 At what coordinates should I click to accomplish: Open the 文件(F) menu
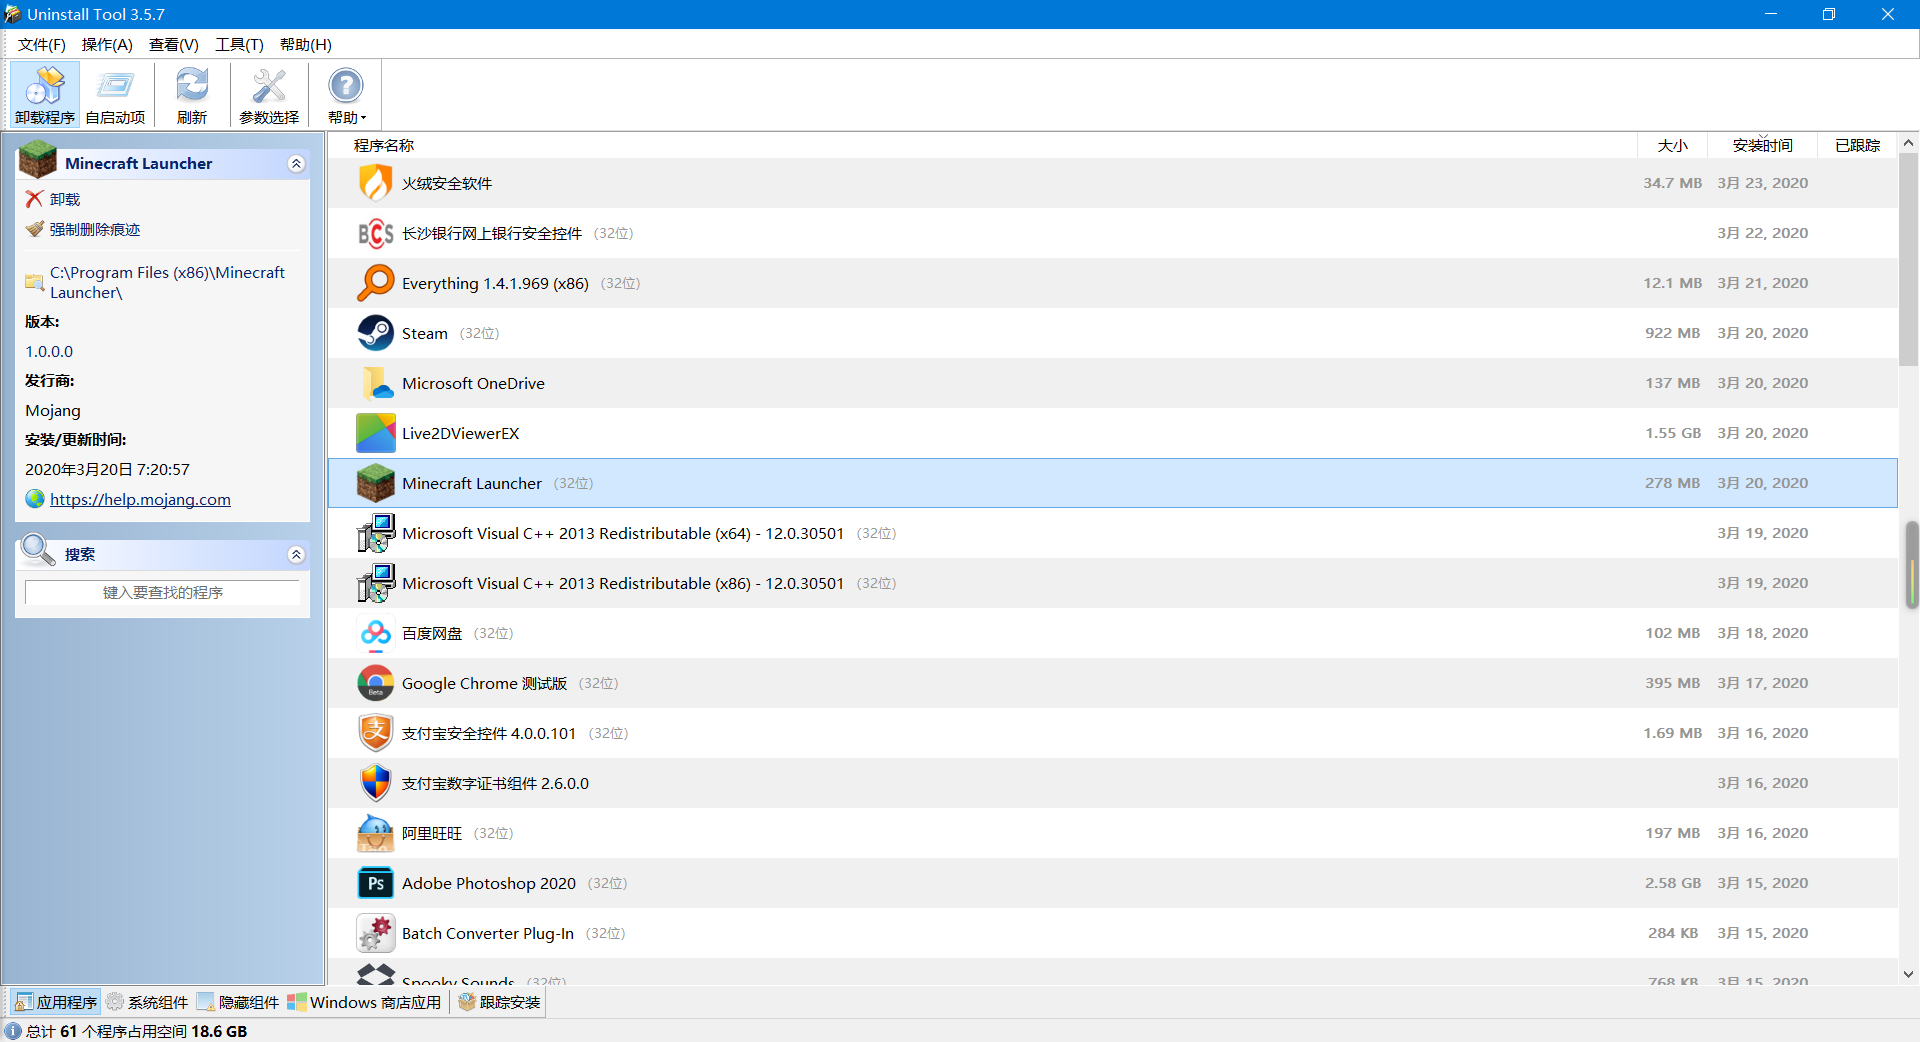pyautogui.click(x=42, y=44)
